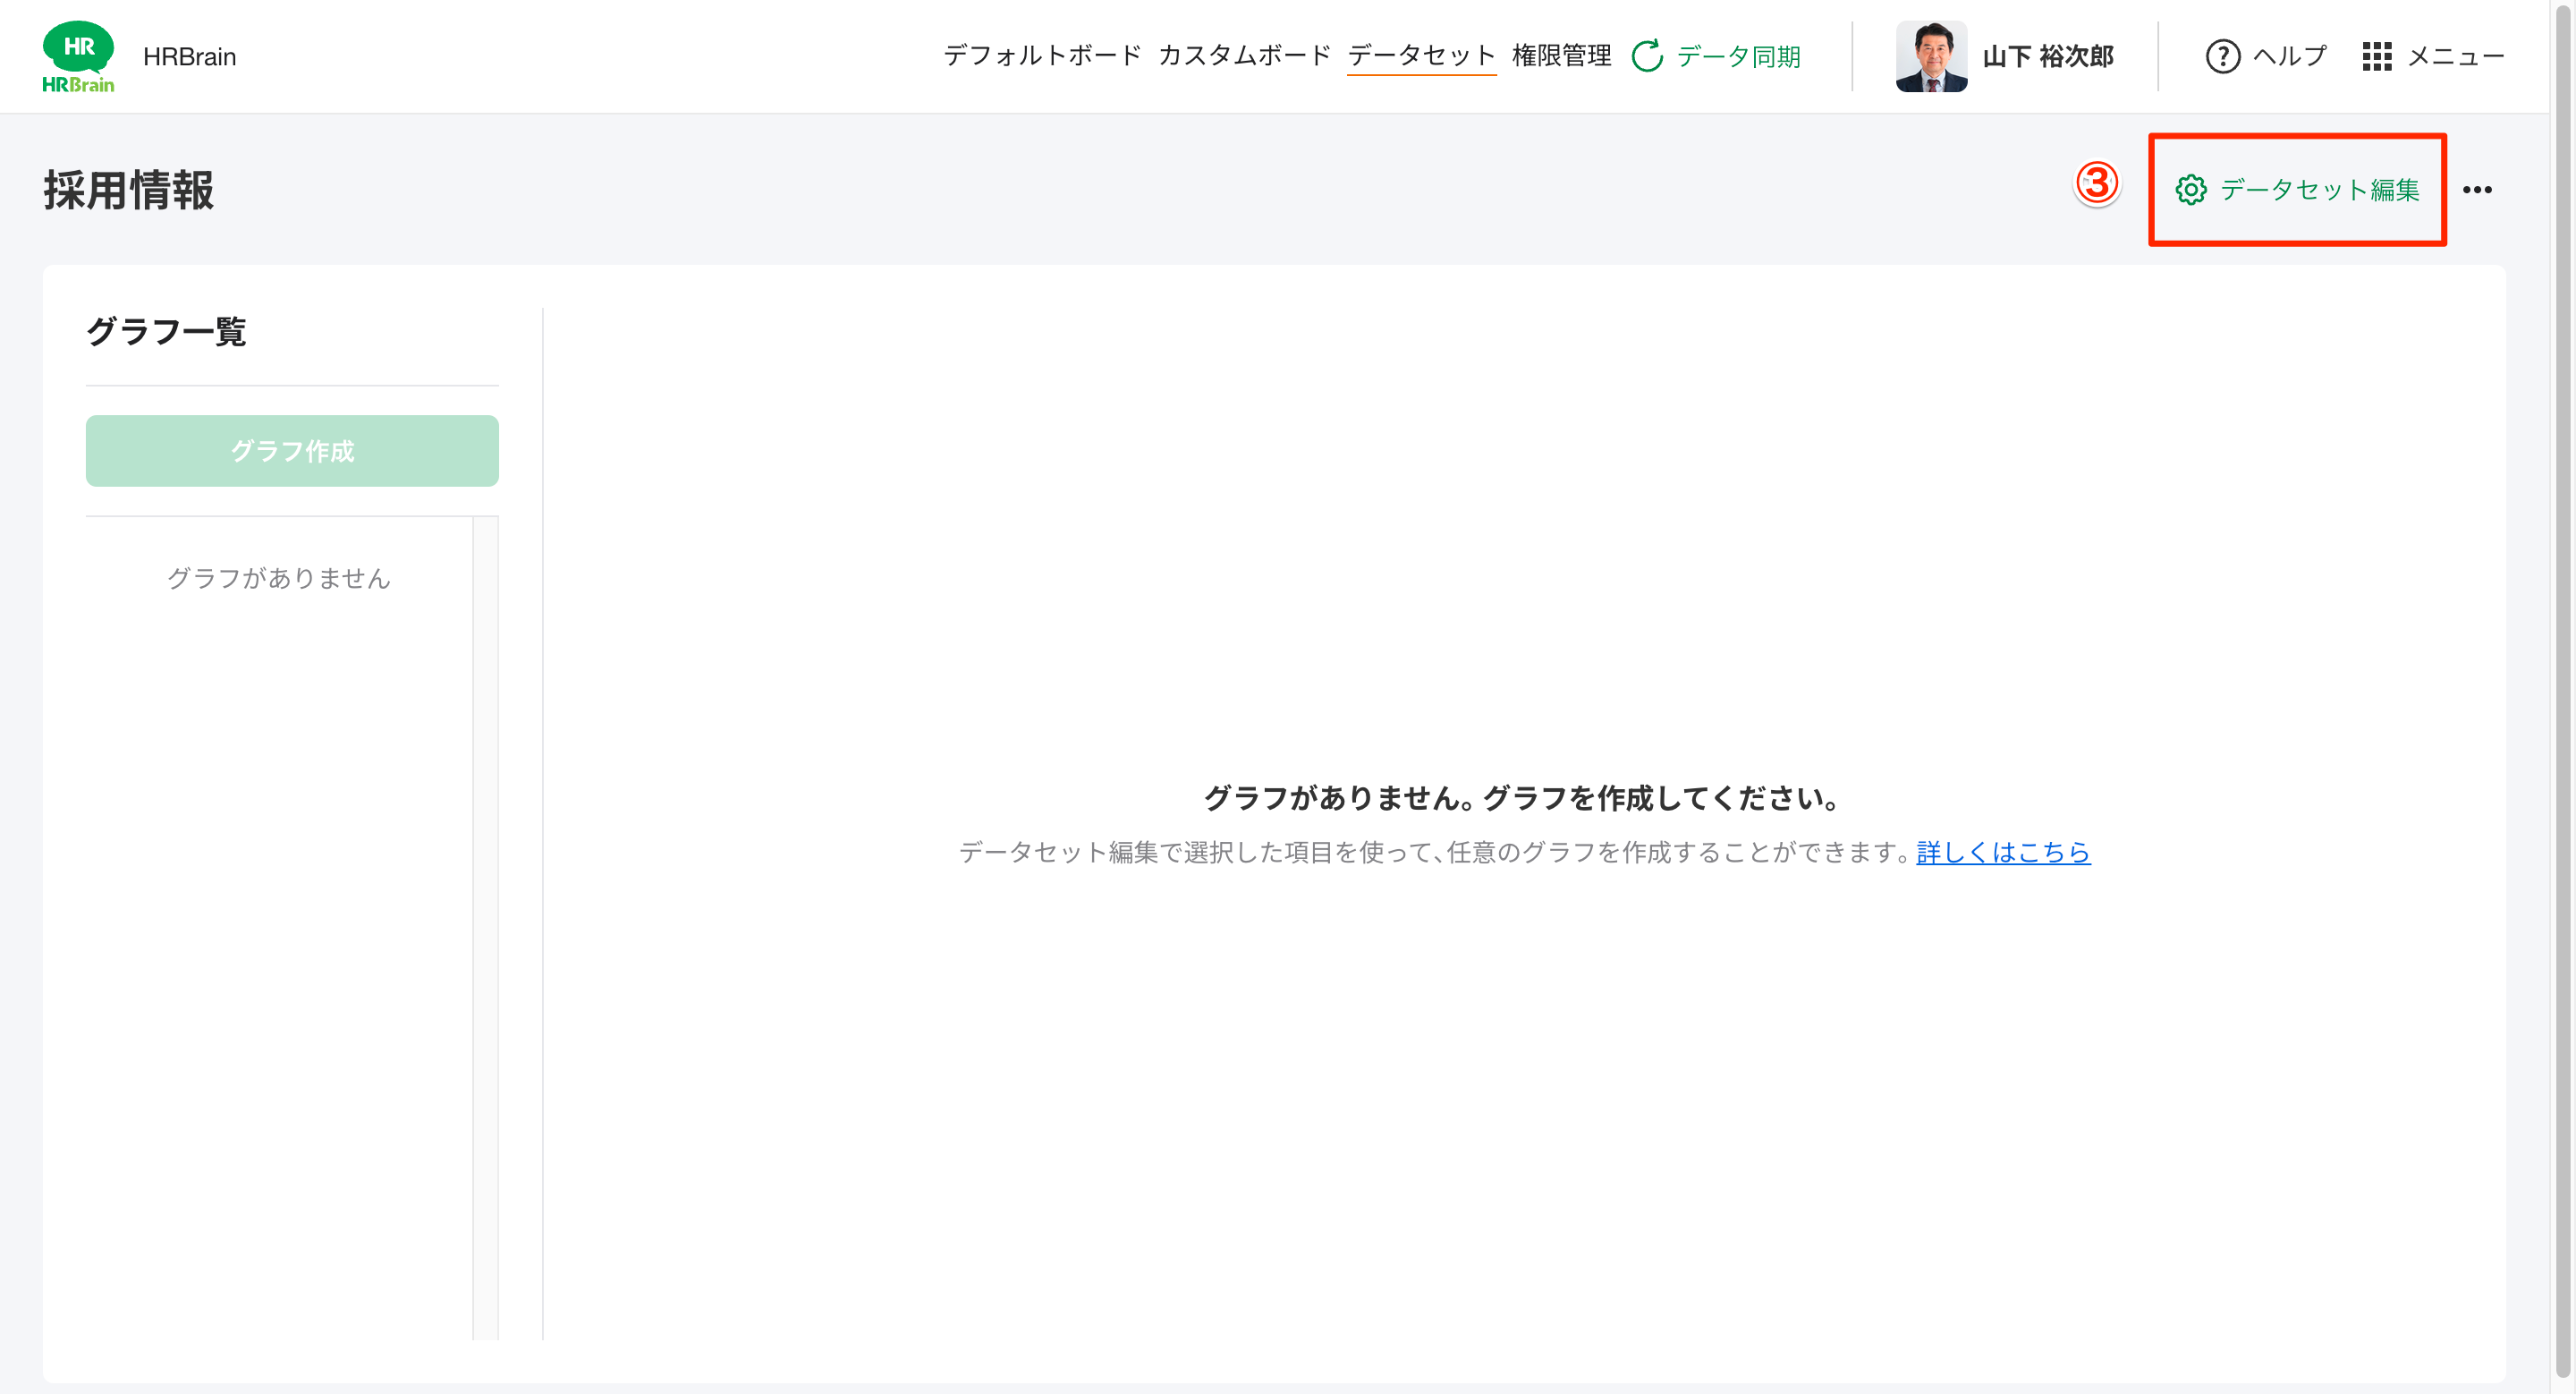Screen dimensions: 2576x1394
Task: Click 山下 裕次郎's profile photo
Action: coord(1930,57)
